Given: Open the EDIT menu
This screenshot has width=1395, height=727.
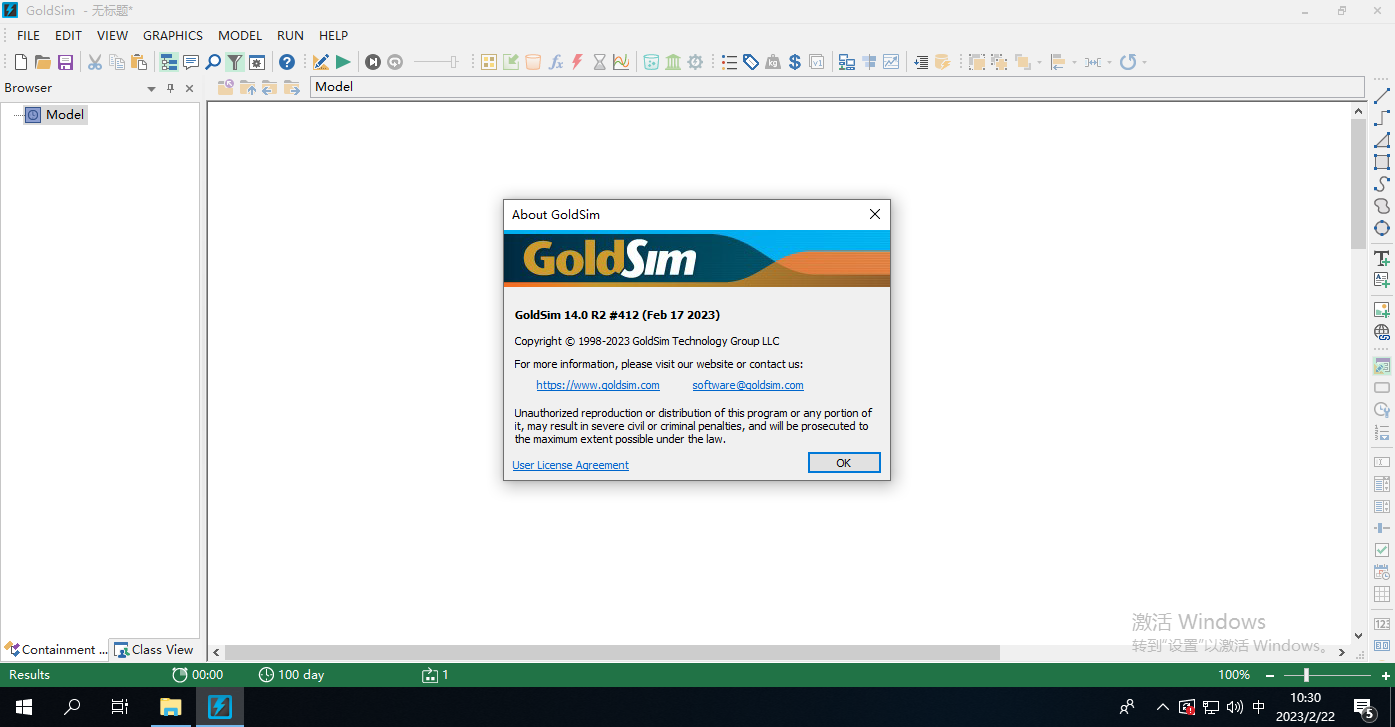Looking at the screenshot, I should [68, 35].
